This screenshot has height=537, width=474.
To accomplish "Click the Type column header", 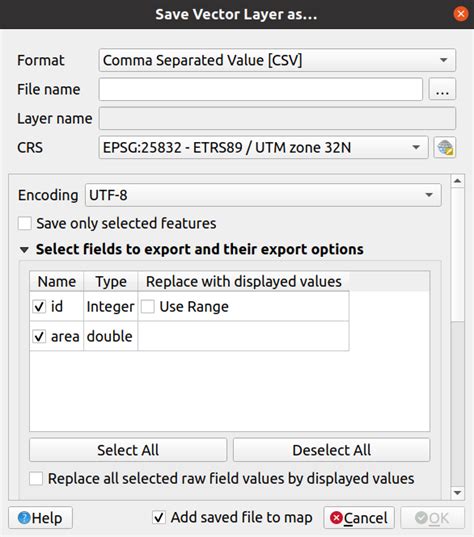I will click(111, 282).
